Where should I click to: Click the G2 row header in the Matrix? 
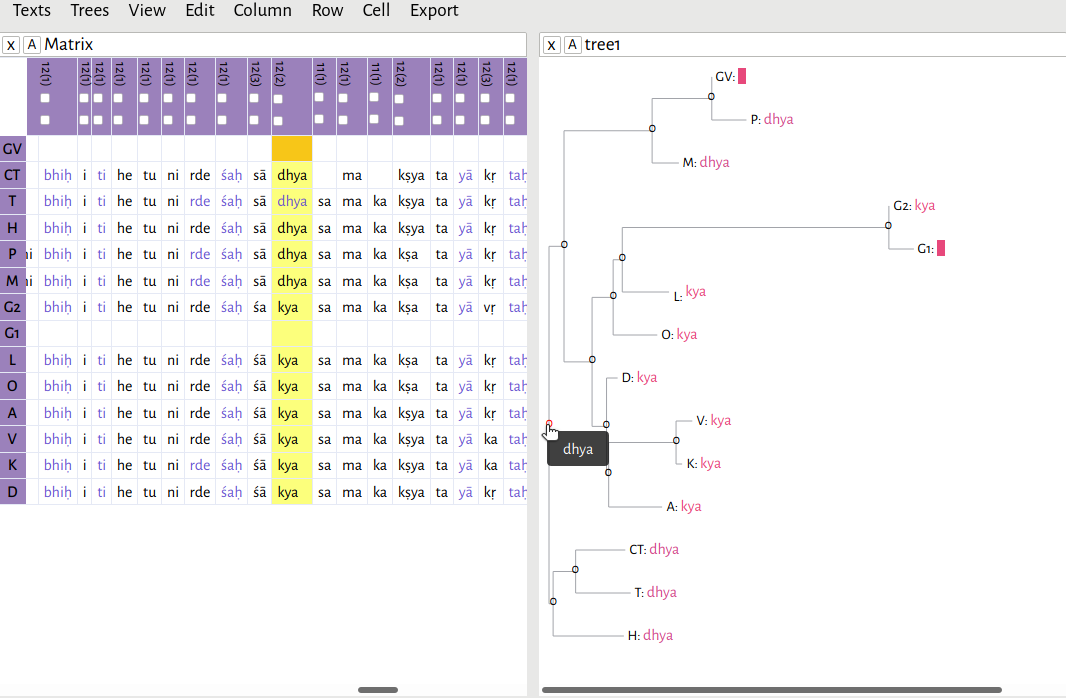tap(12, 307)
